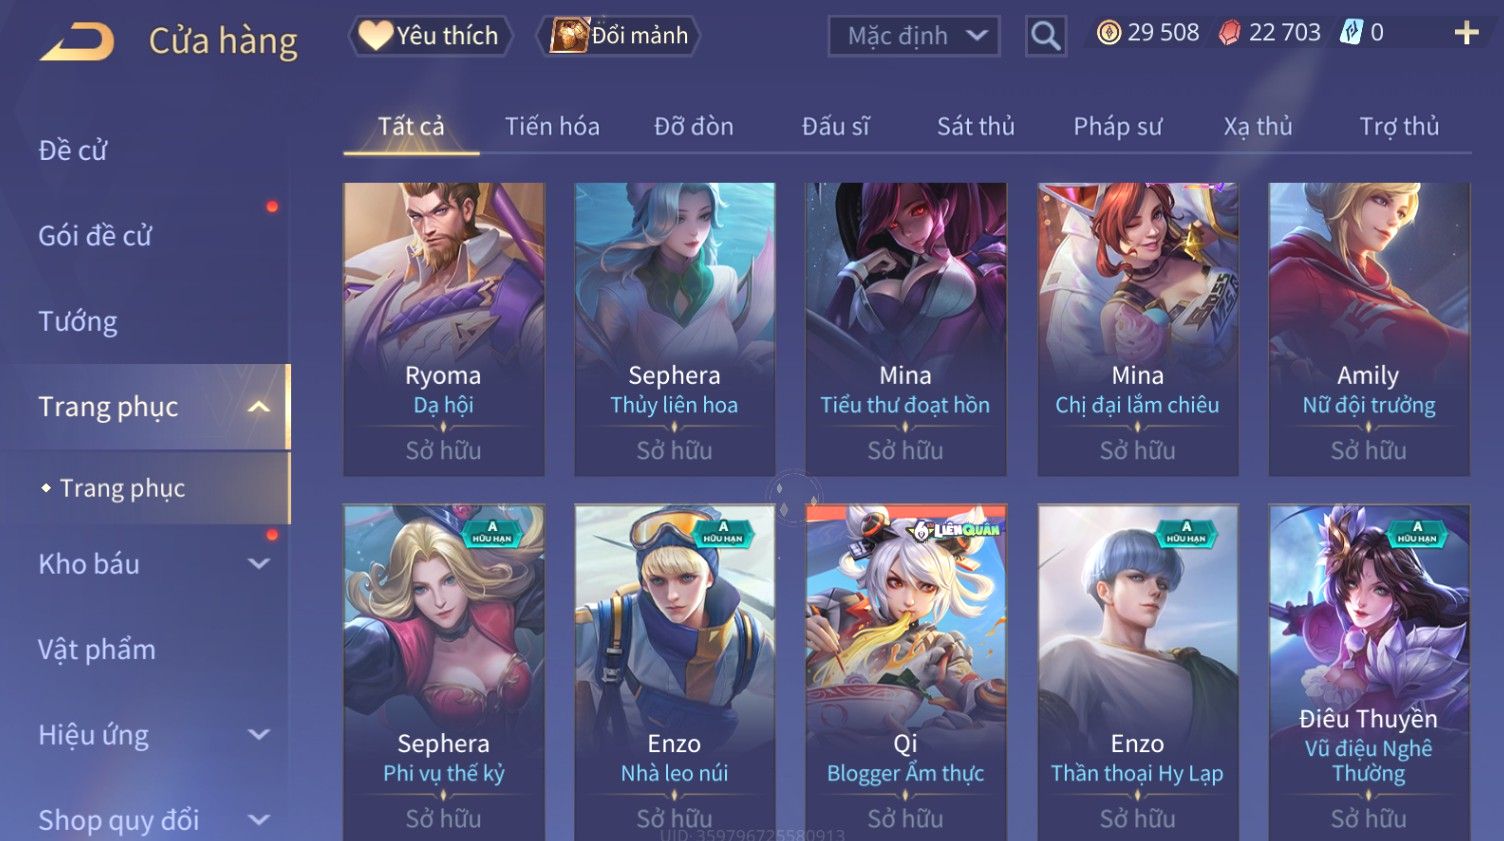Open Đổi mảnh chest exchange
This screenshot has height=841, width=1504.
[619, 36]
